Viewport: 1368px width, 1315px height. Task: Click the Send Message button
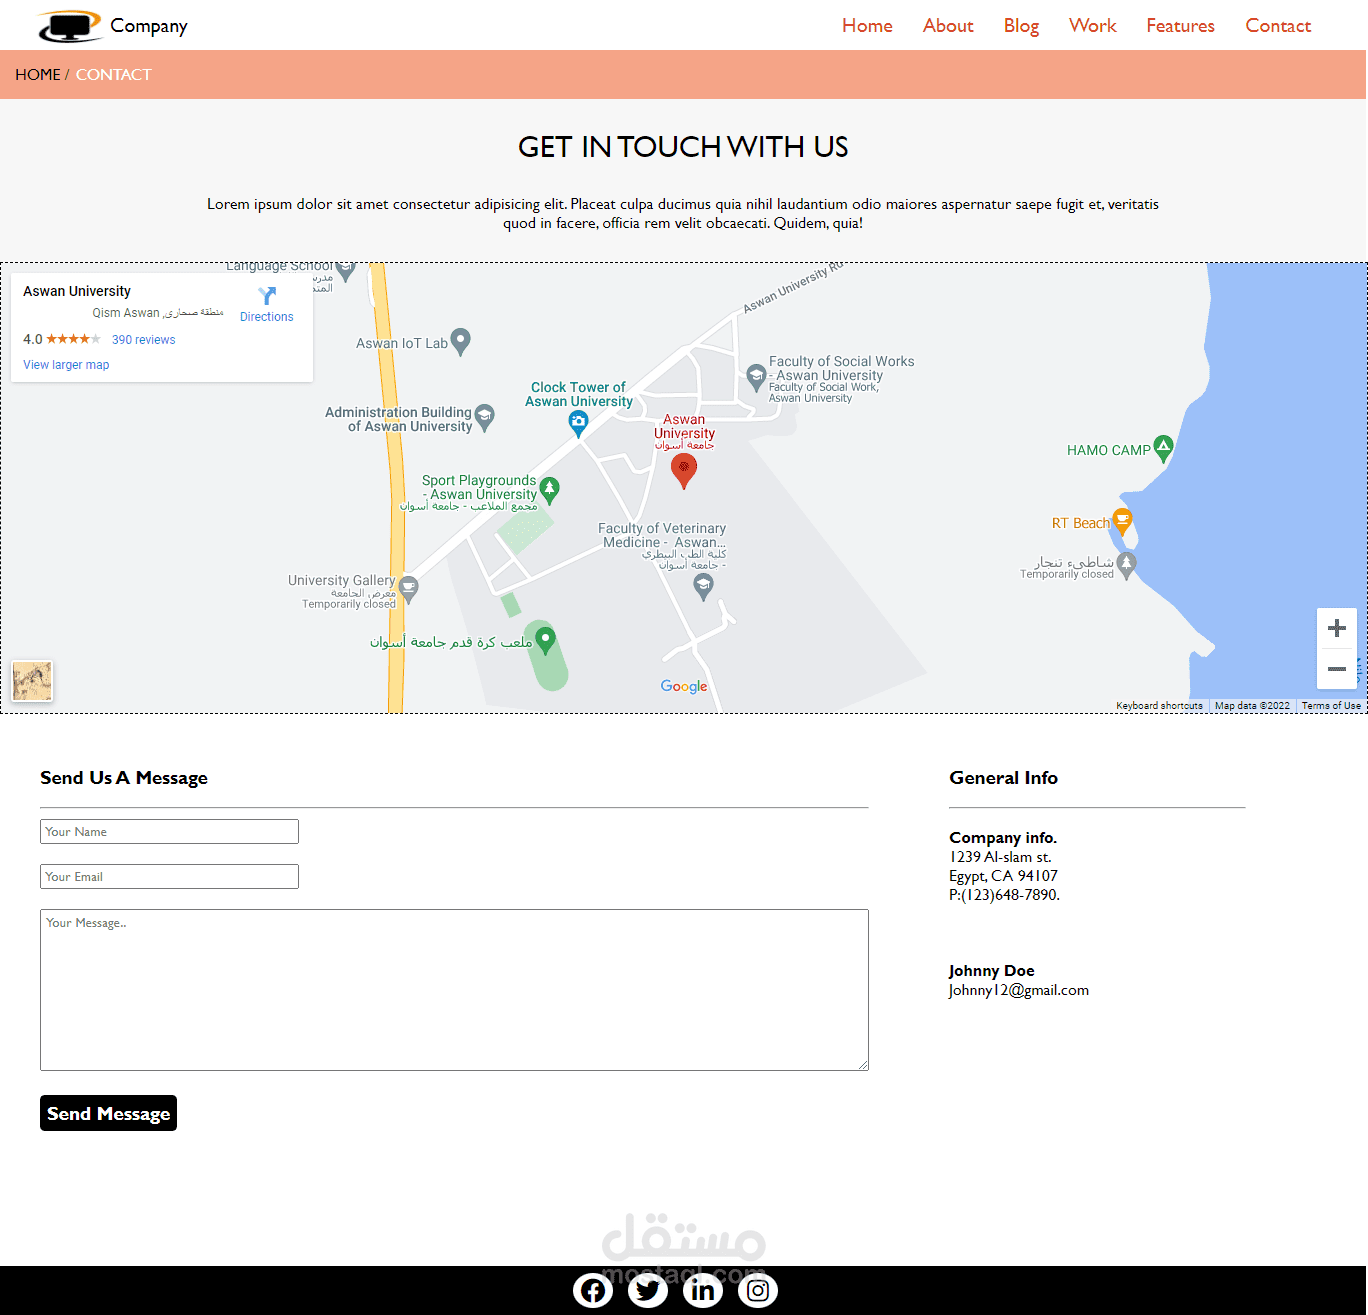[x=108, y=1113]
